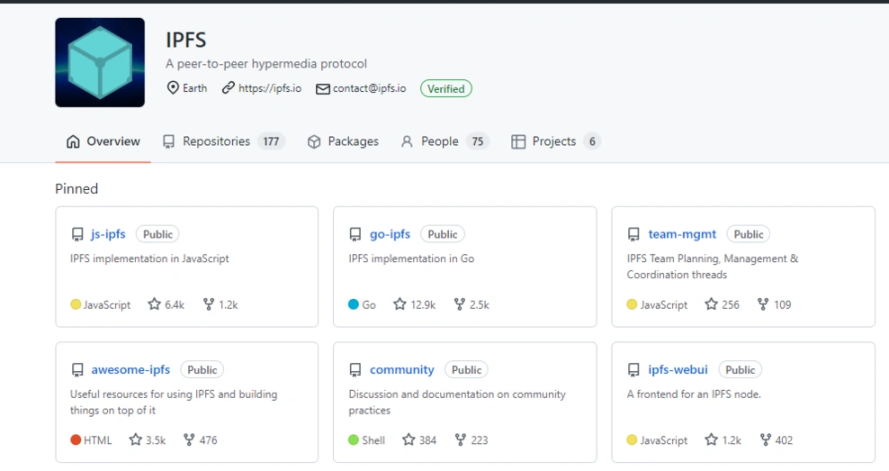Open the js-ipfs repository

pos(108,234)
